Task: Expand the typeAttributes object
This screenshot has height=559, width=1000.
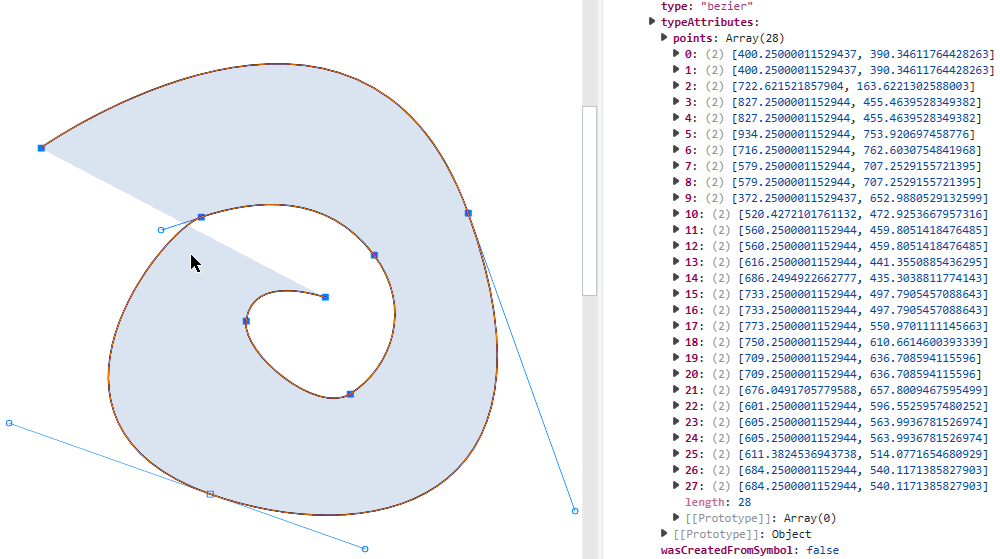Action: point(652,22)
